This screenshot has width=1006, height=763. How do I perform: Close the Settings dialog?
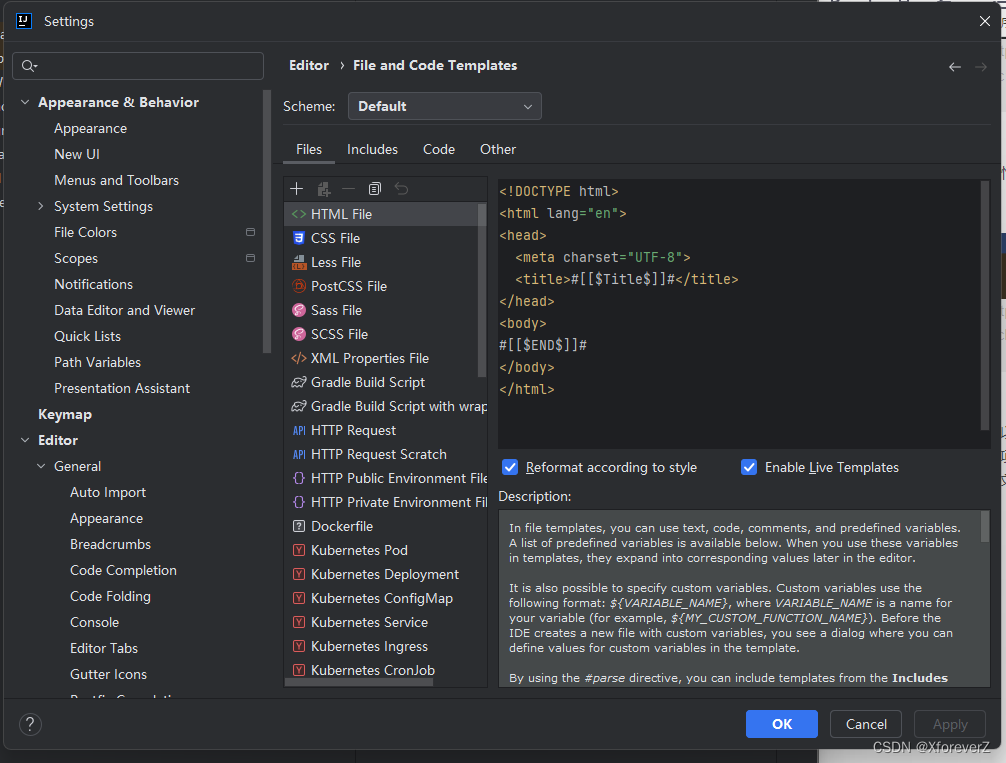tap(985, 21)
